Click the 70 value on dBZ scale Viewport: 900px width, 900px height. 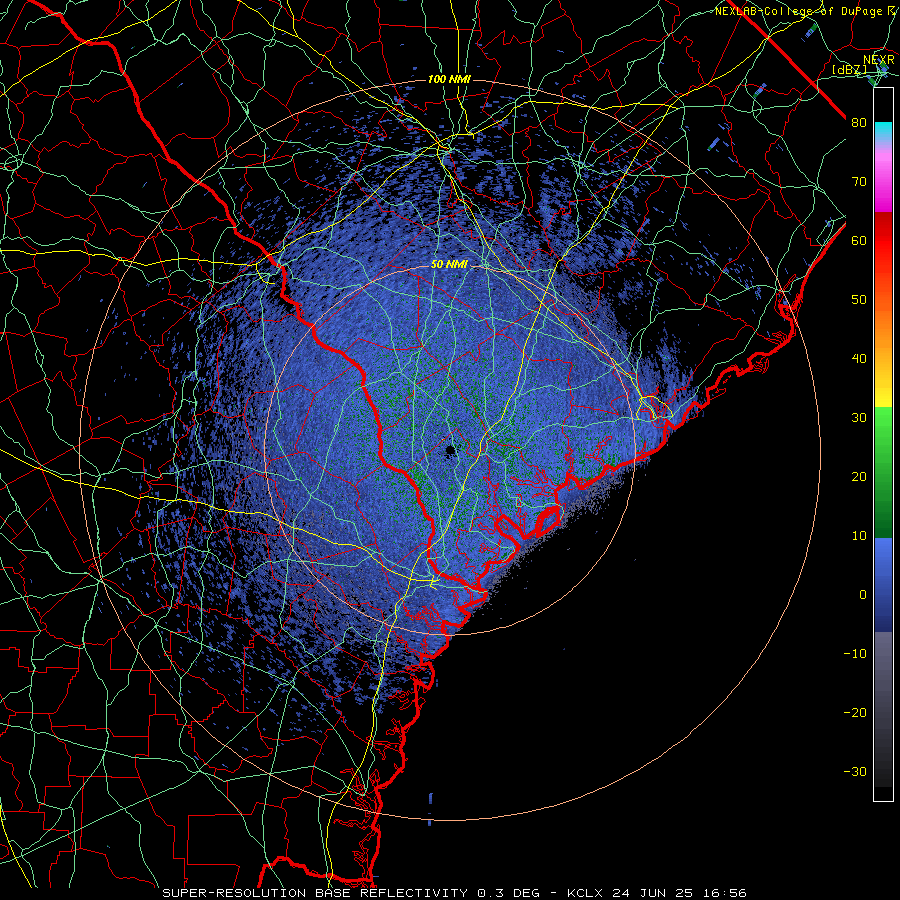pyautogui.click(x=859, y=182)
